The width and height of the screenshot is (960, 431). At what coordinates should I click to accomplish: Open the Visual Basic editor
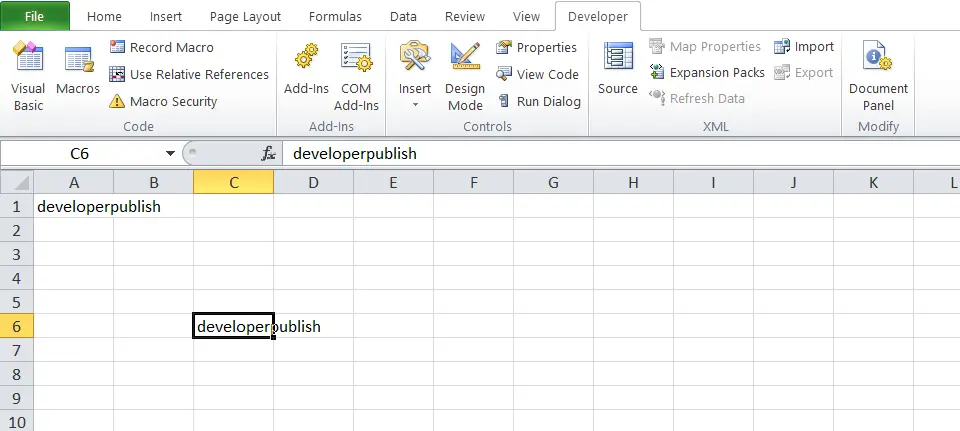(x=28, y=77)
